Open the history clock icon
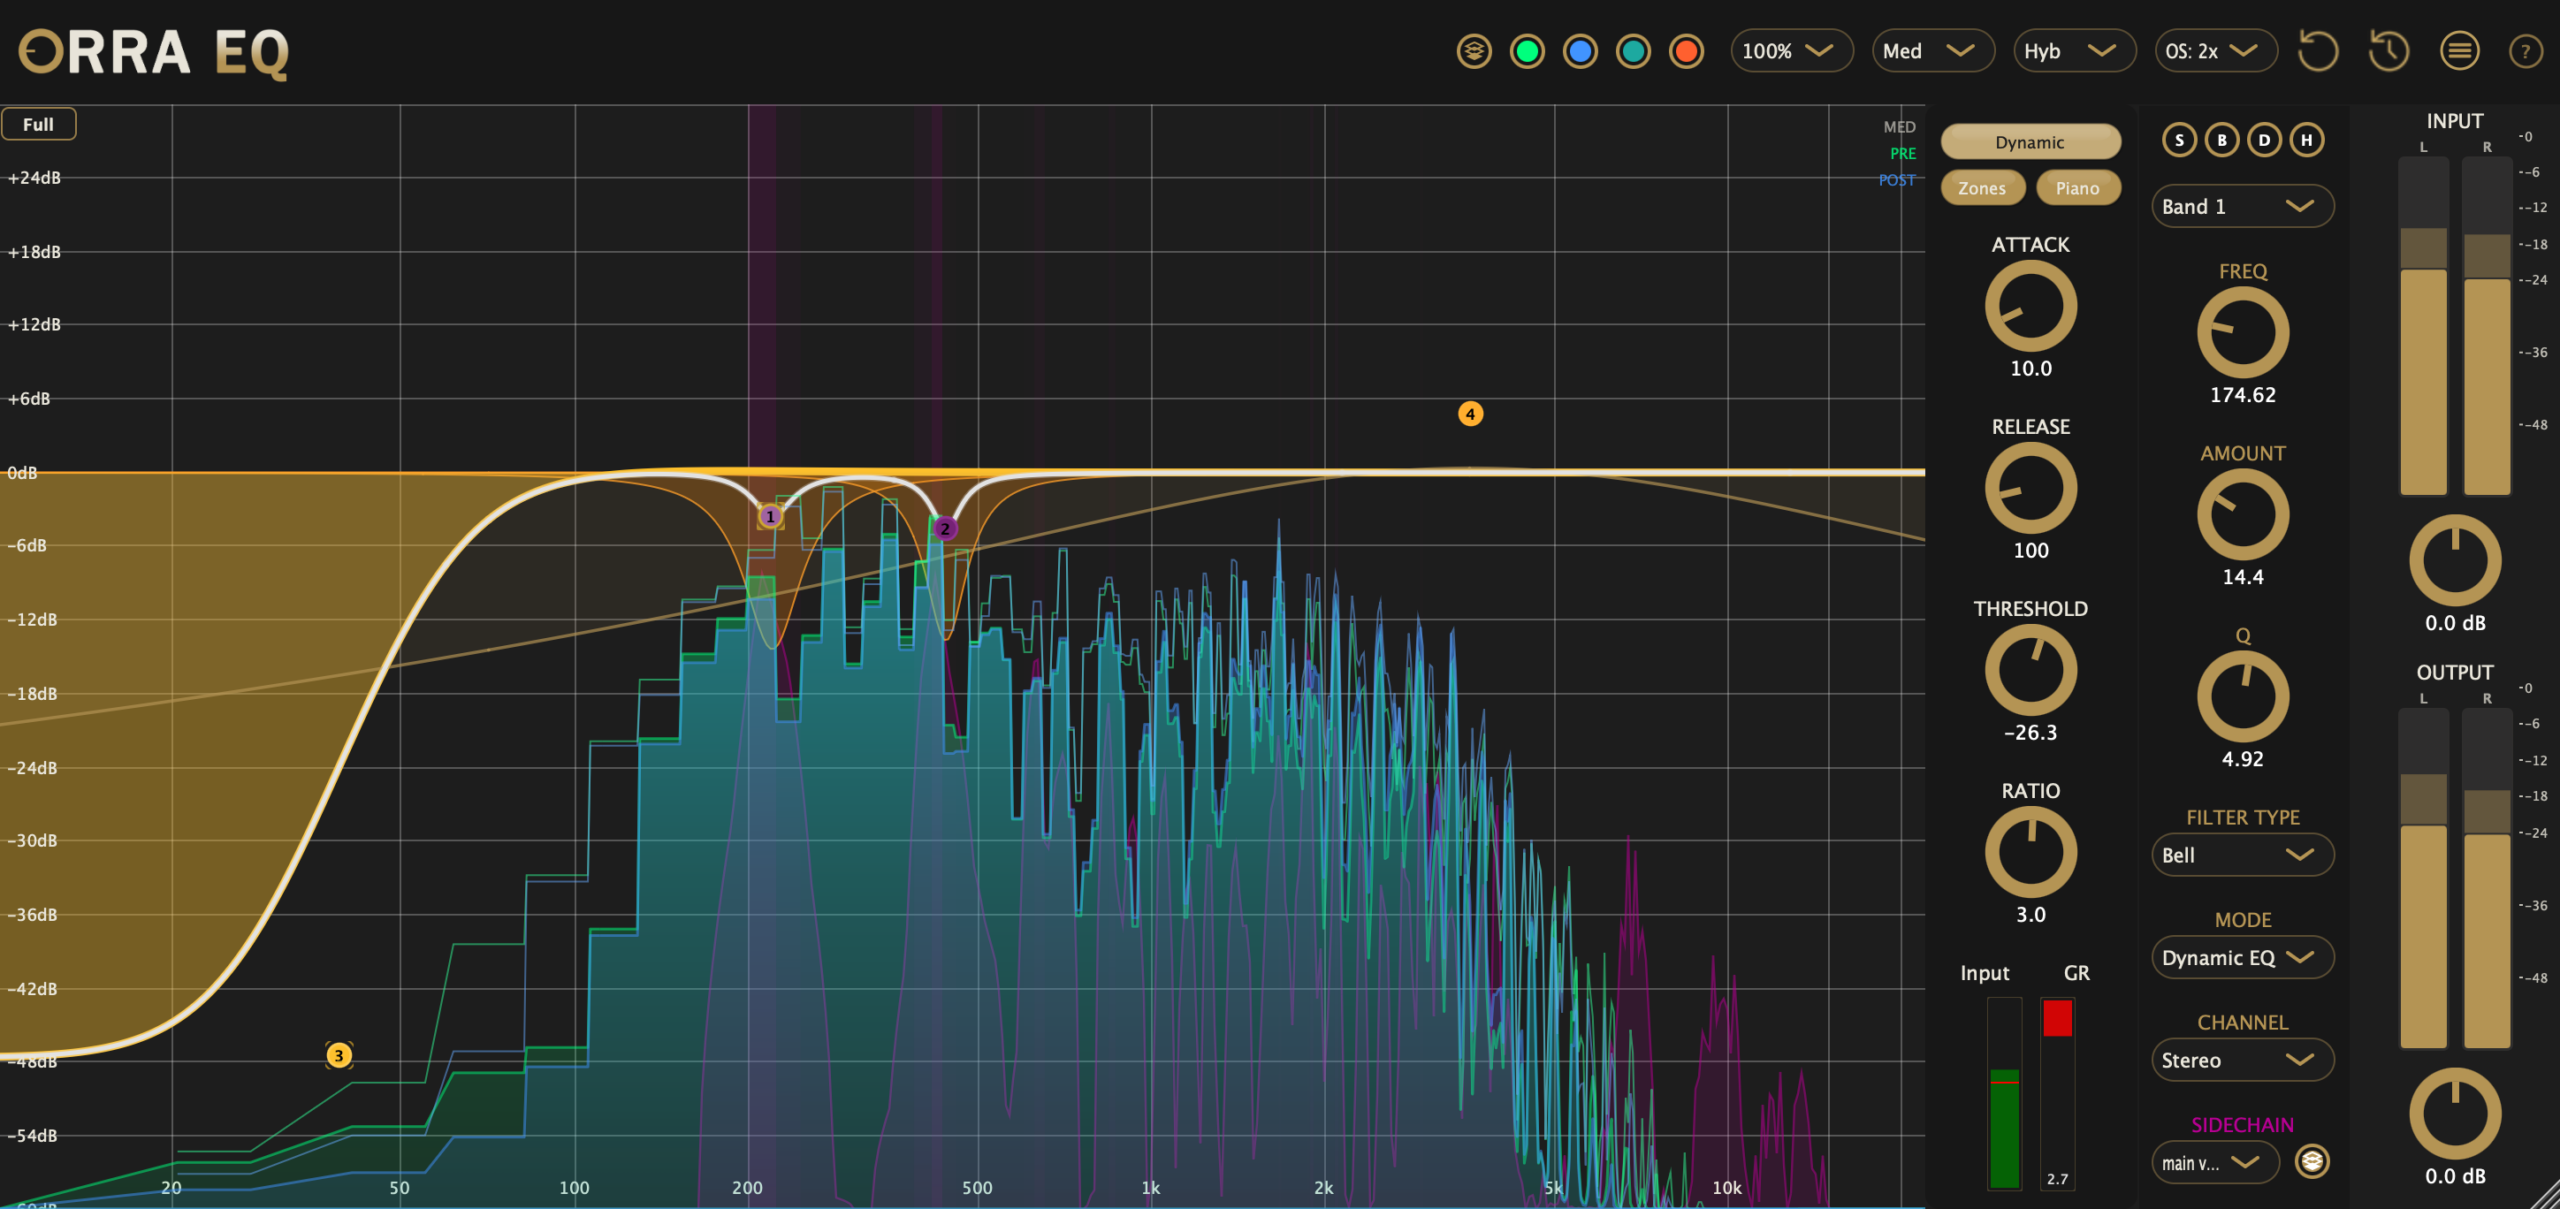The width and height of the screenshot is (2560, 1209). click(x=2388, y=51)
